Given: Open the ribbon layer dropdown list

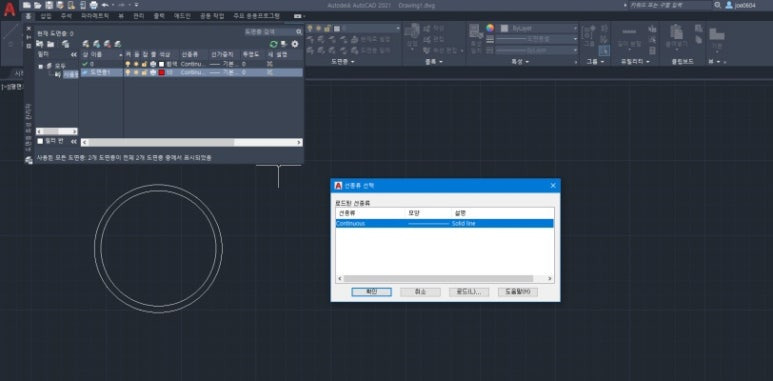Looking at the screenshot, I should [x=398, y=29].
